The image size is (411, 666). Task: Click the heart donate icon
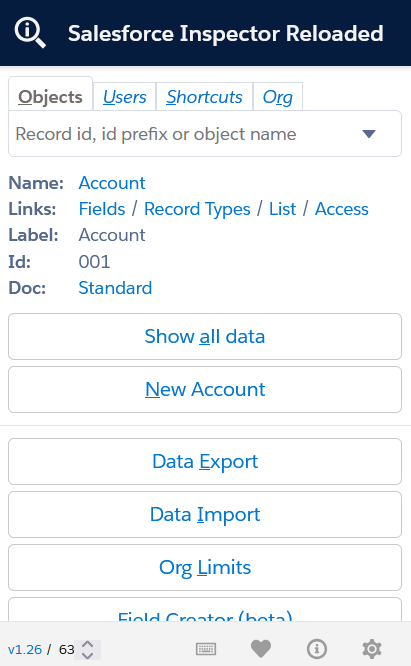pos(261,649)
